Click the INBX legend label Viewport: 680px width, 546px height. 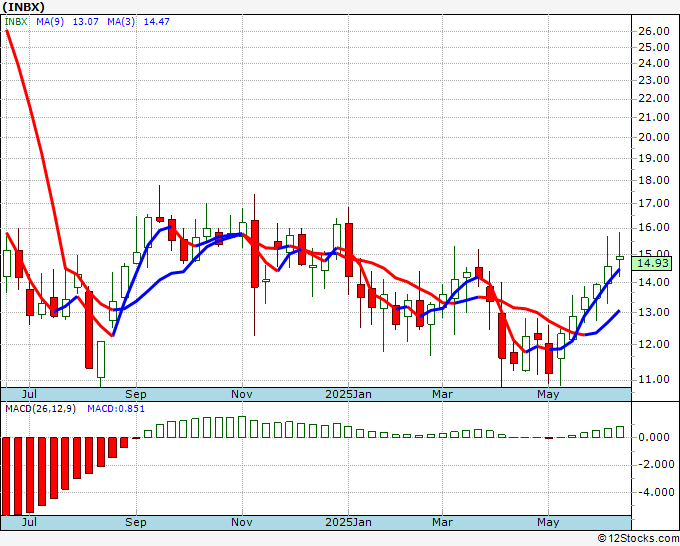click(x=16, y=22)
